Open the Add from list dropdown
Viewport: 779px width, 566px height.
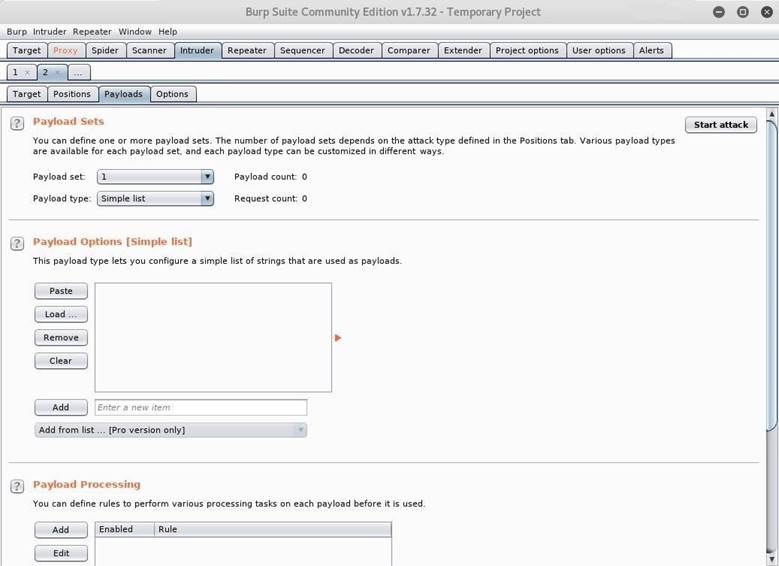(x=170, y=430)
